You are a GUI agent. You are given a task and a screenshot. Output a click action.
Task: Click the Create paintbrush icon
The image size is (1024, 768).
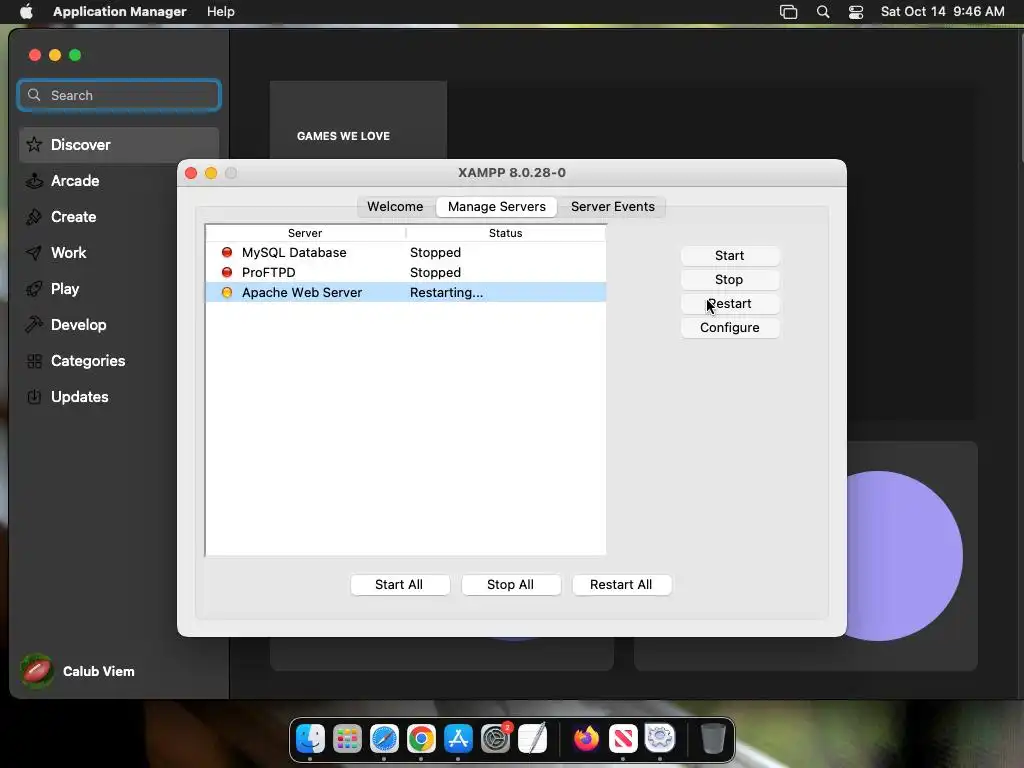(34, 217)
